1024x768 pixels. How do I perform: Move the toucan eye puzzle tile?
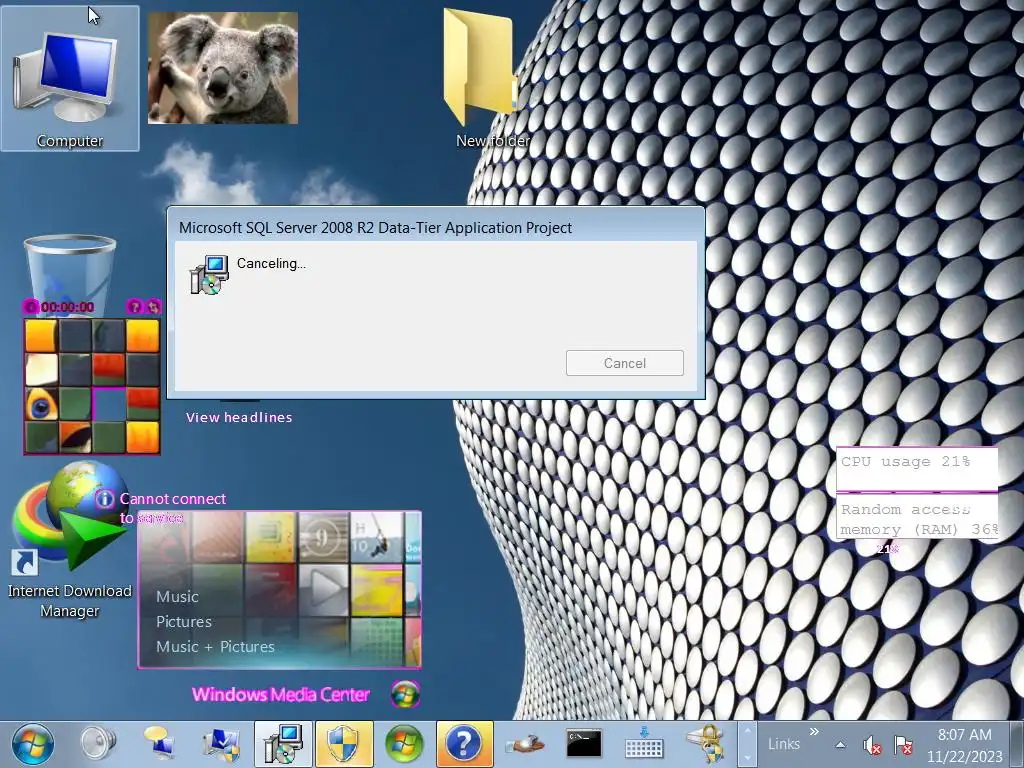41,404
